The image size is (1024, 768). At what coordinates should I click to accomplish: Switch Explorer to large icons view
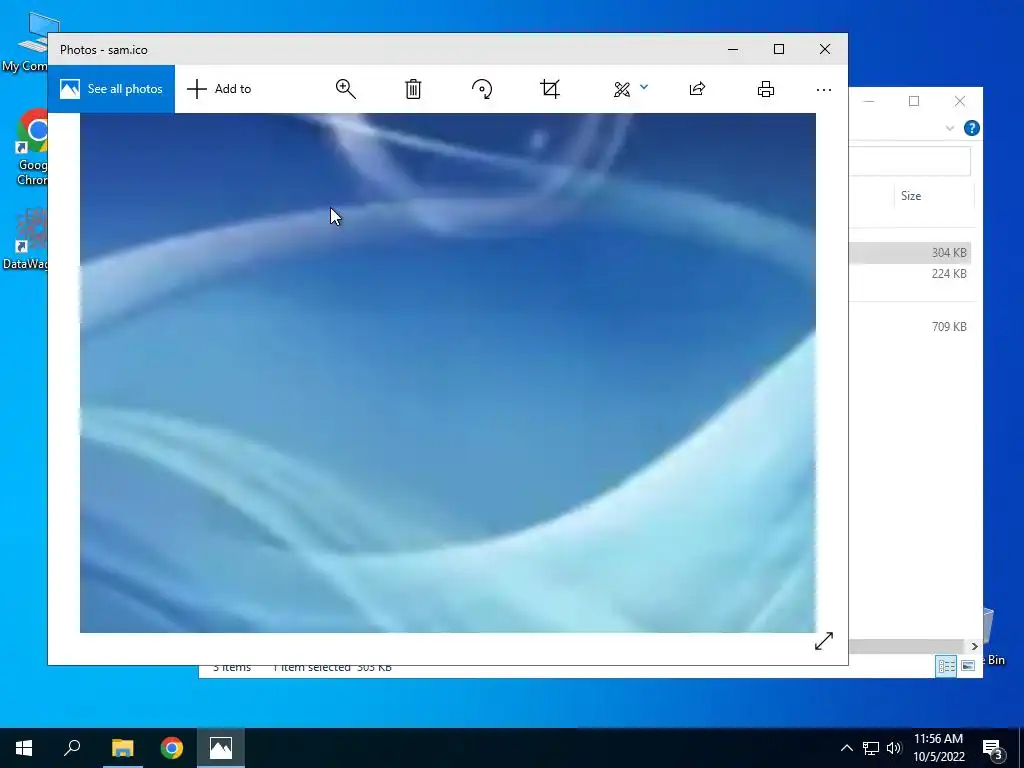click(968, 665)
